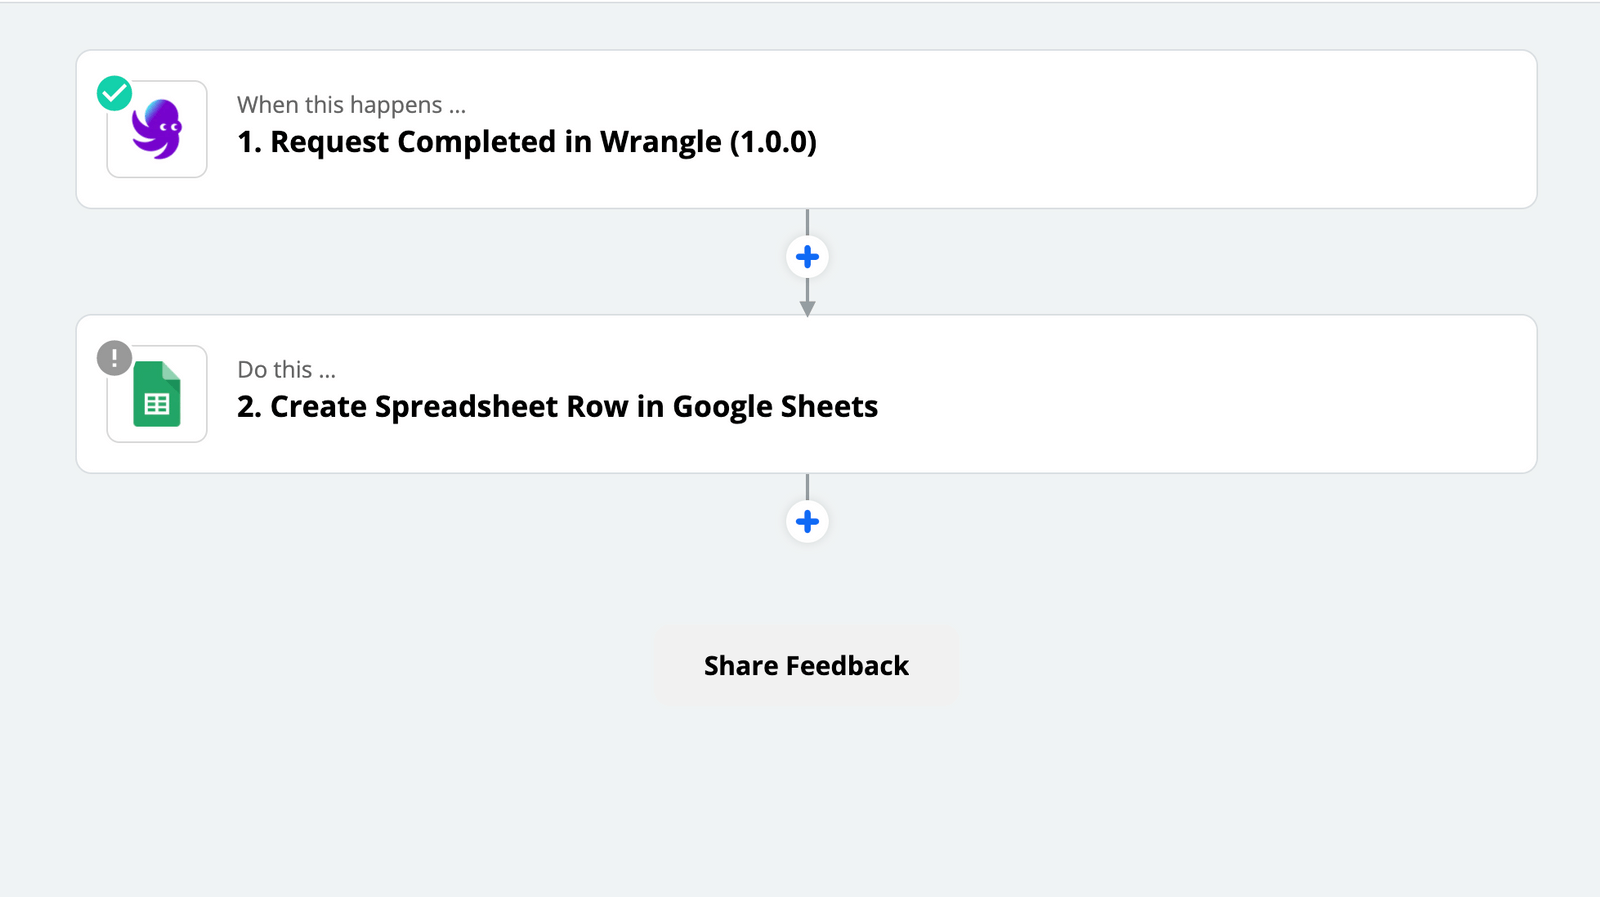
Task: Click the blue plus icon below the Google Sheets step
Action: (x=807, y=521)
